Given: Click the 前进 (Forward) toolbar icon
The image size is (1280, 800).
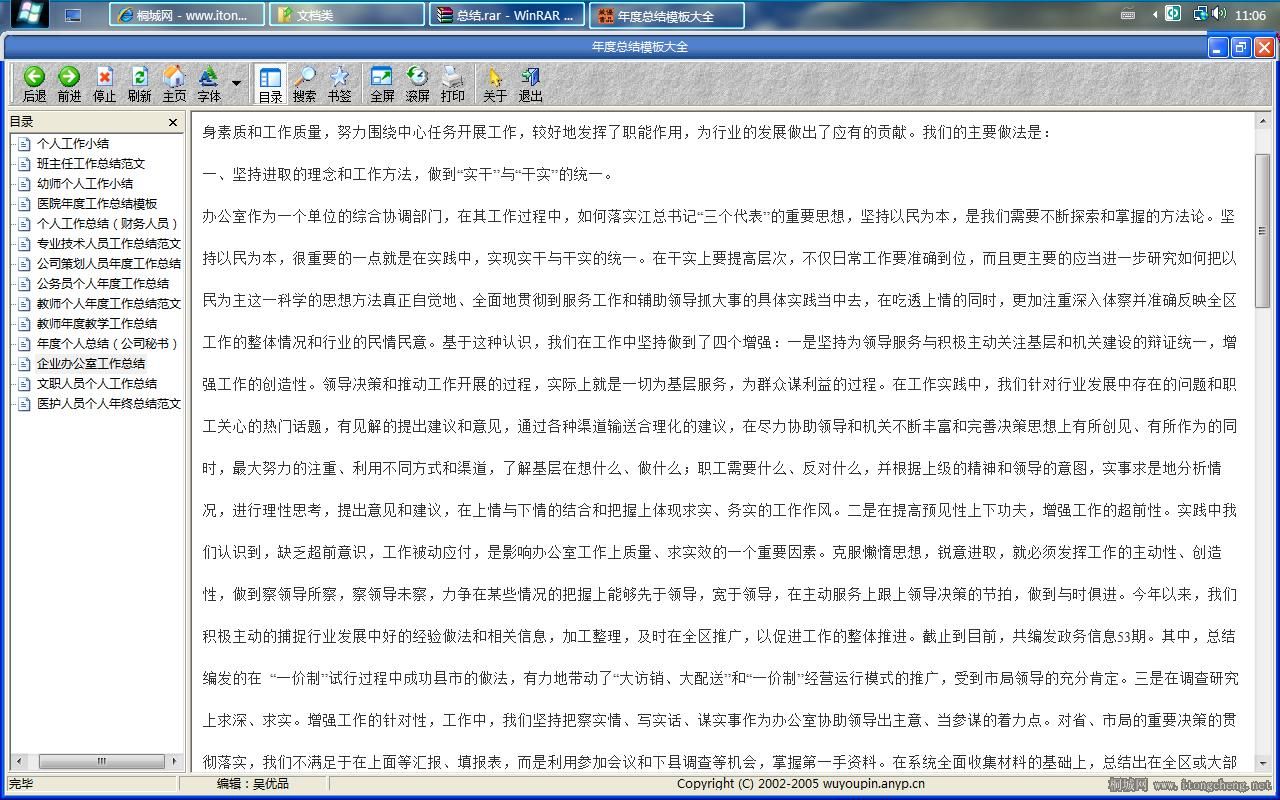Looking at the screenshot, I should (x=69, y=84).
